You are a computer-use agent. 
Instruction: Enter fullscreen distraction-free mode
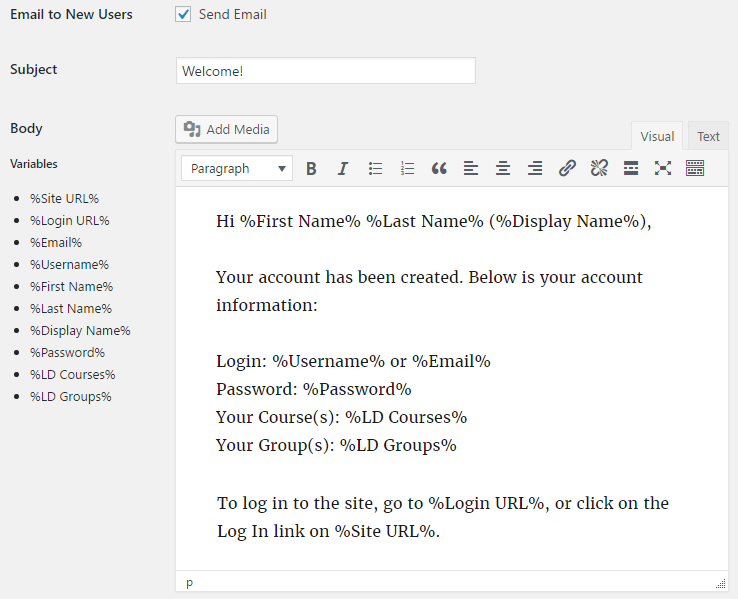tap(663, 169)
